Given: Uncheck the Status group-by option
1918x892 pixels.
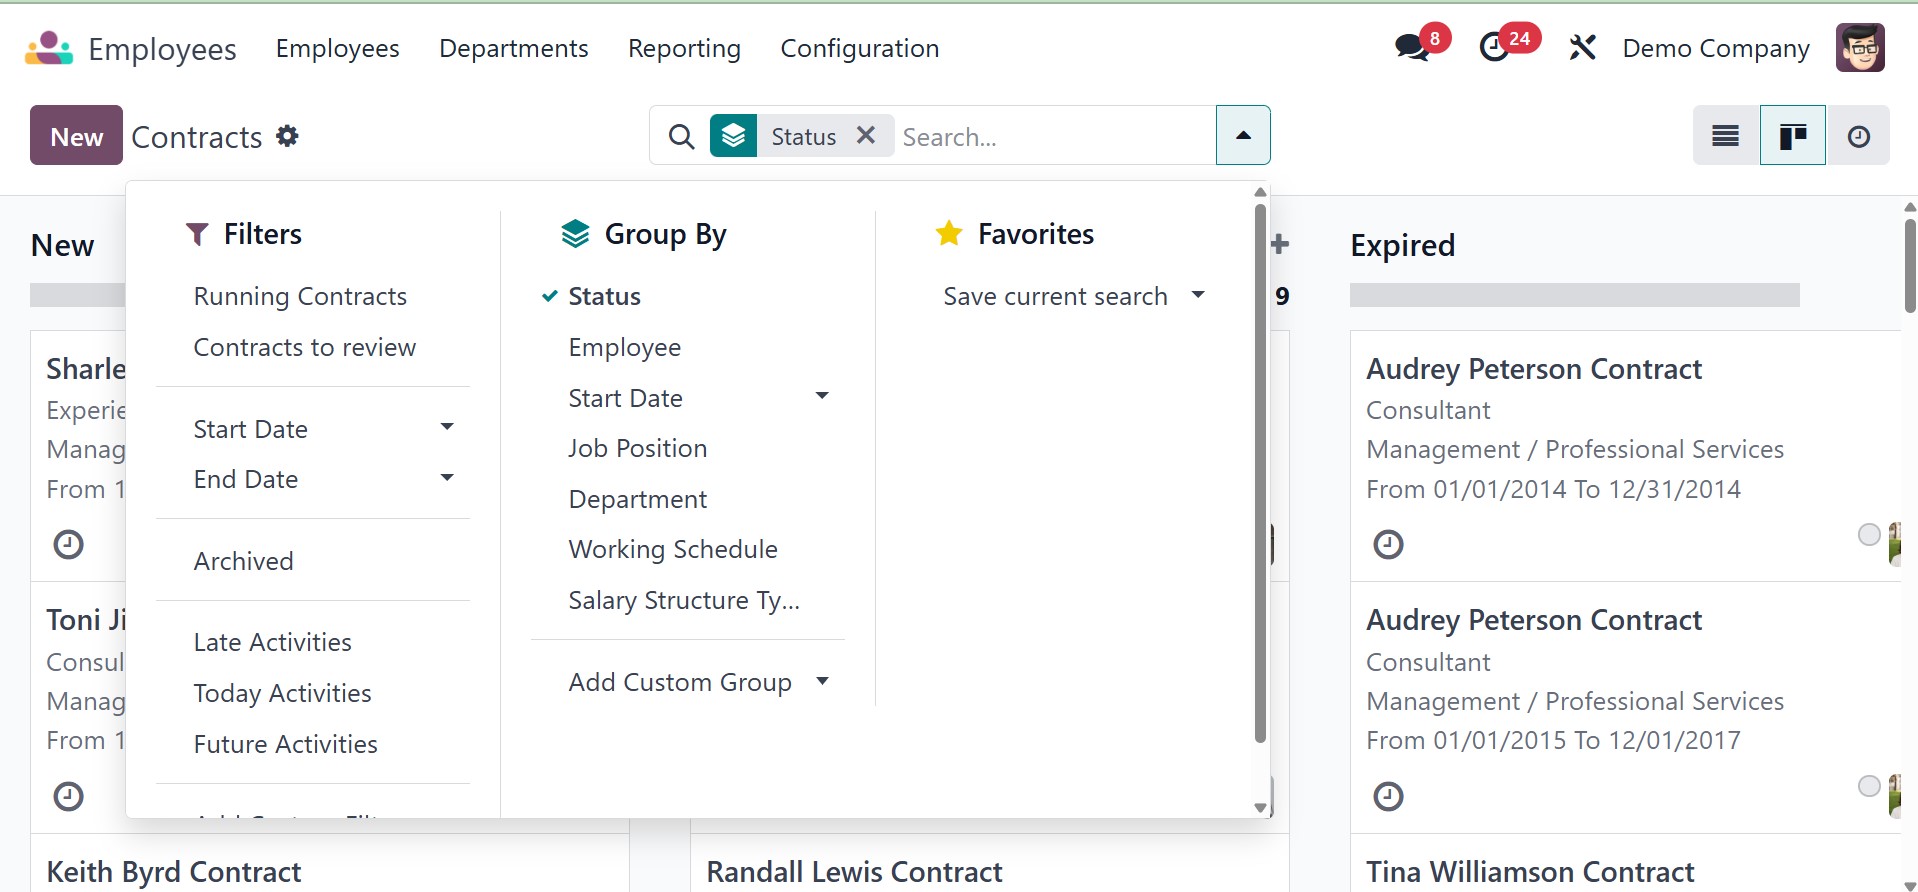Looking at the screenshot, I should 604,297.
